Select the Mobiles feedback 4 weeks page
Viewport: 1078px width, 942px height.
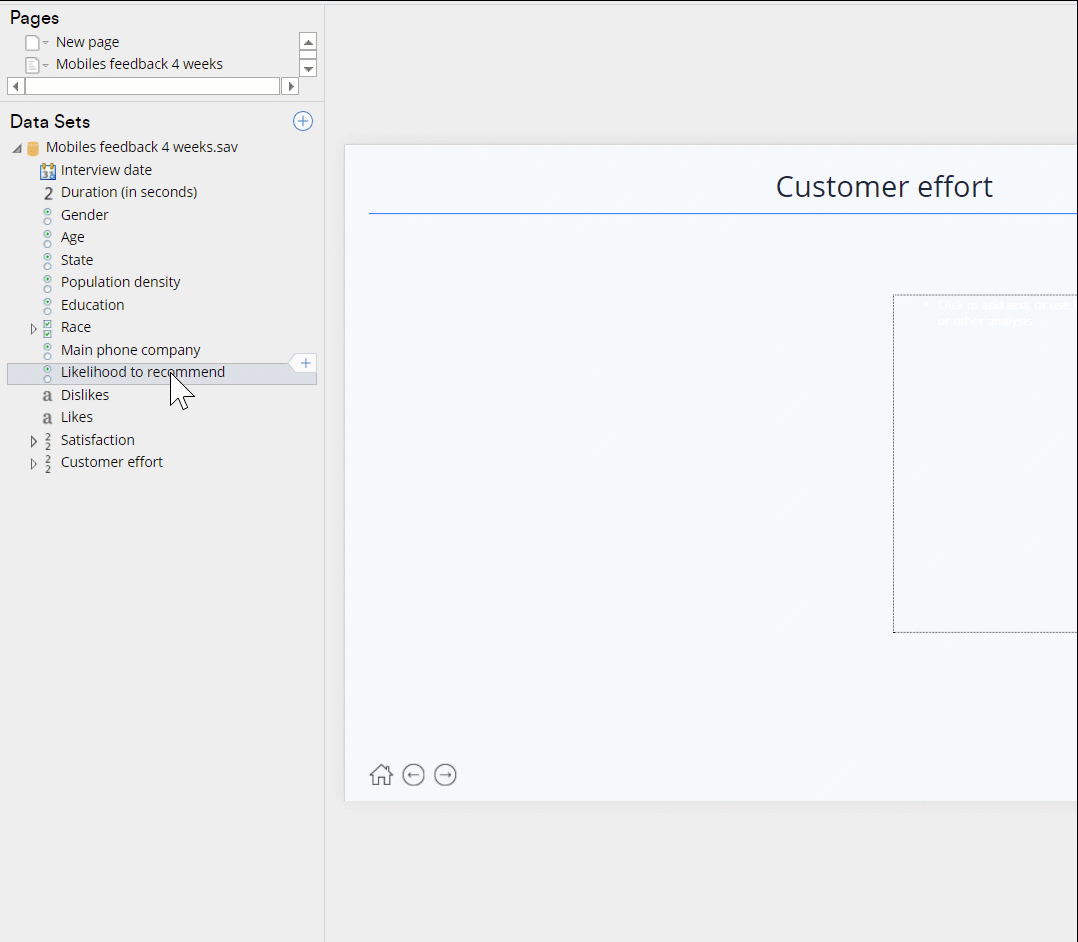tap(138, 63)
